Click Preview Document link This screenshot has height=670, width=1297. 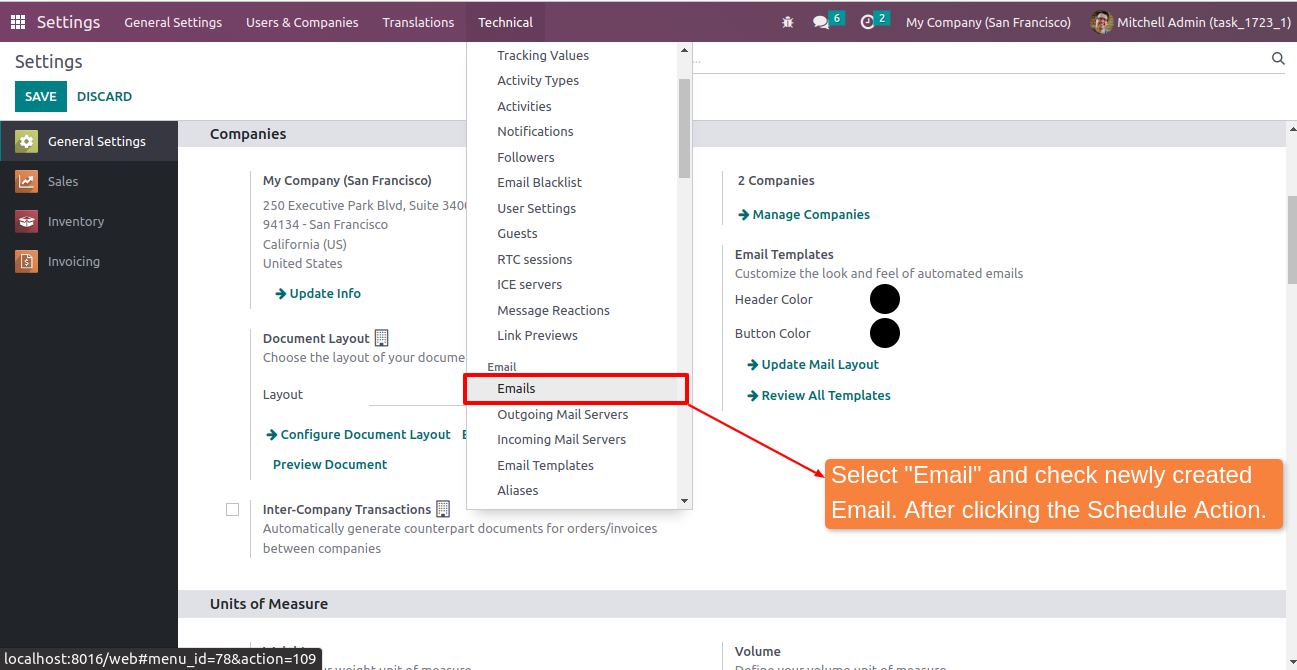coord(330,464)
